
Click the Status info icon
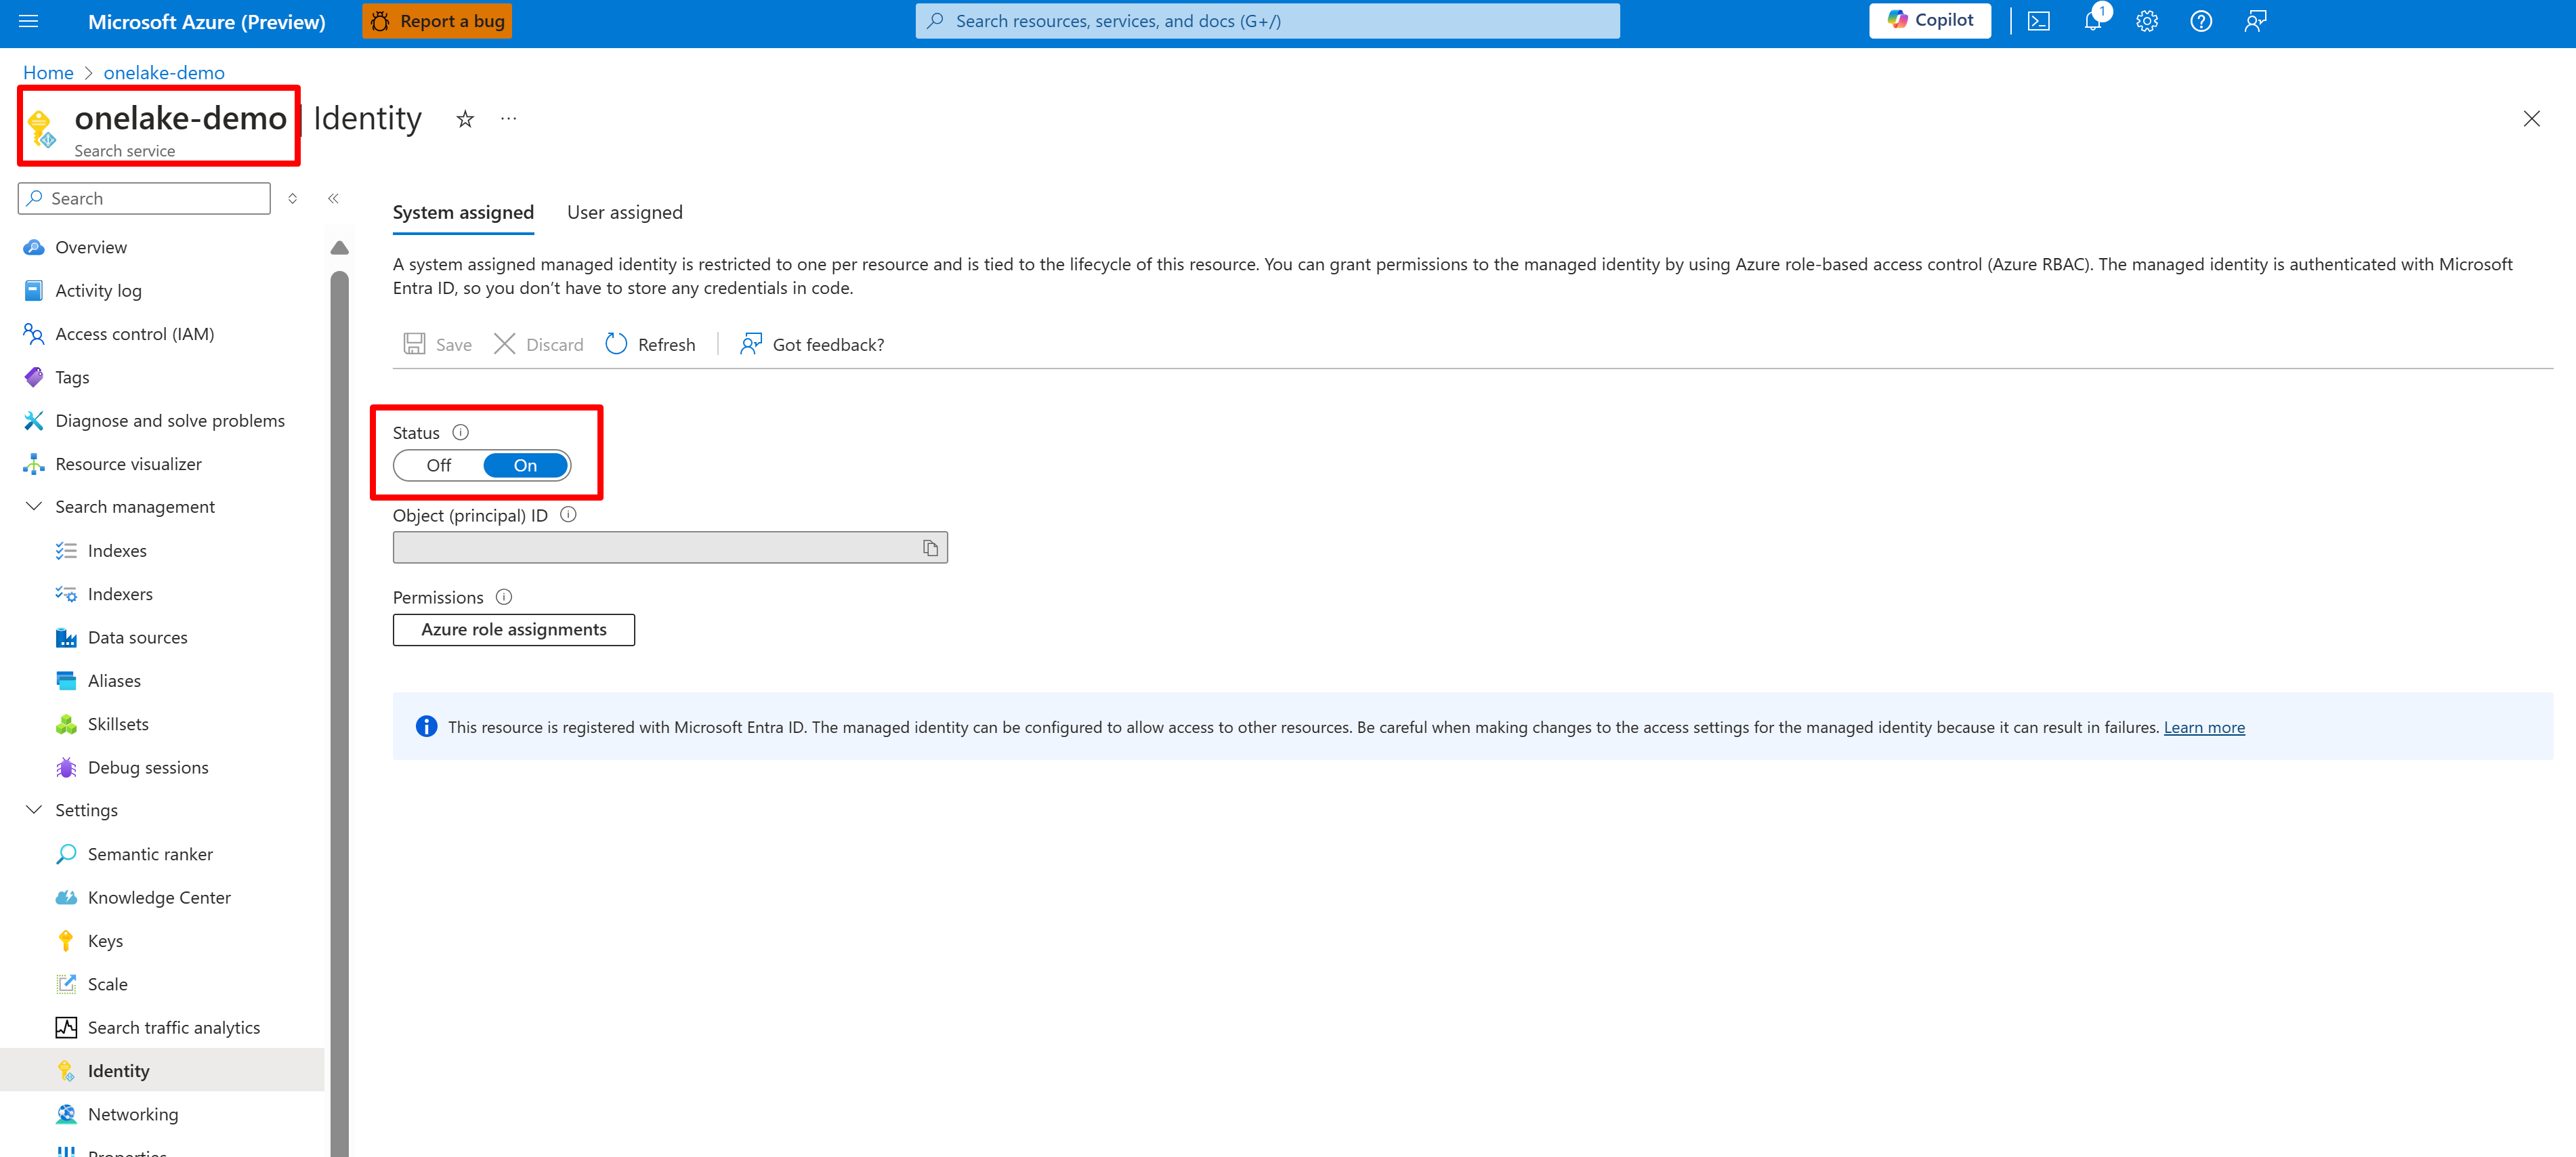coord(460,432)
